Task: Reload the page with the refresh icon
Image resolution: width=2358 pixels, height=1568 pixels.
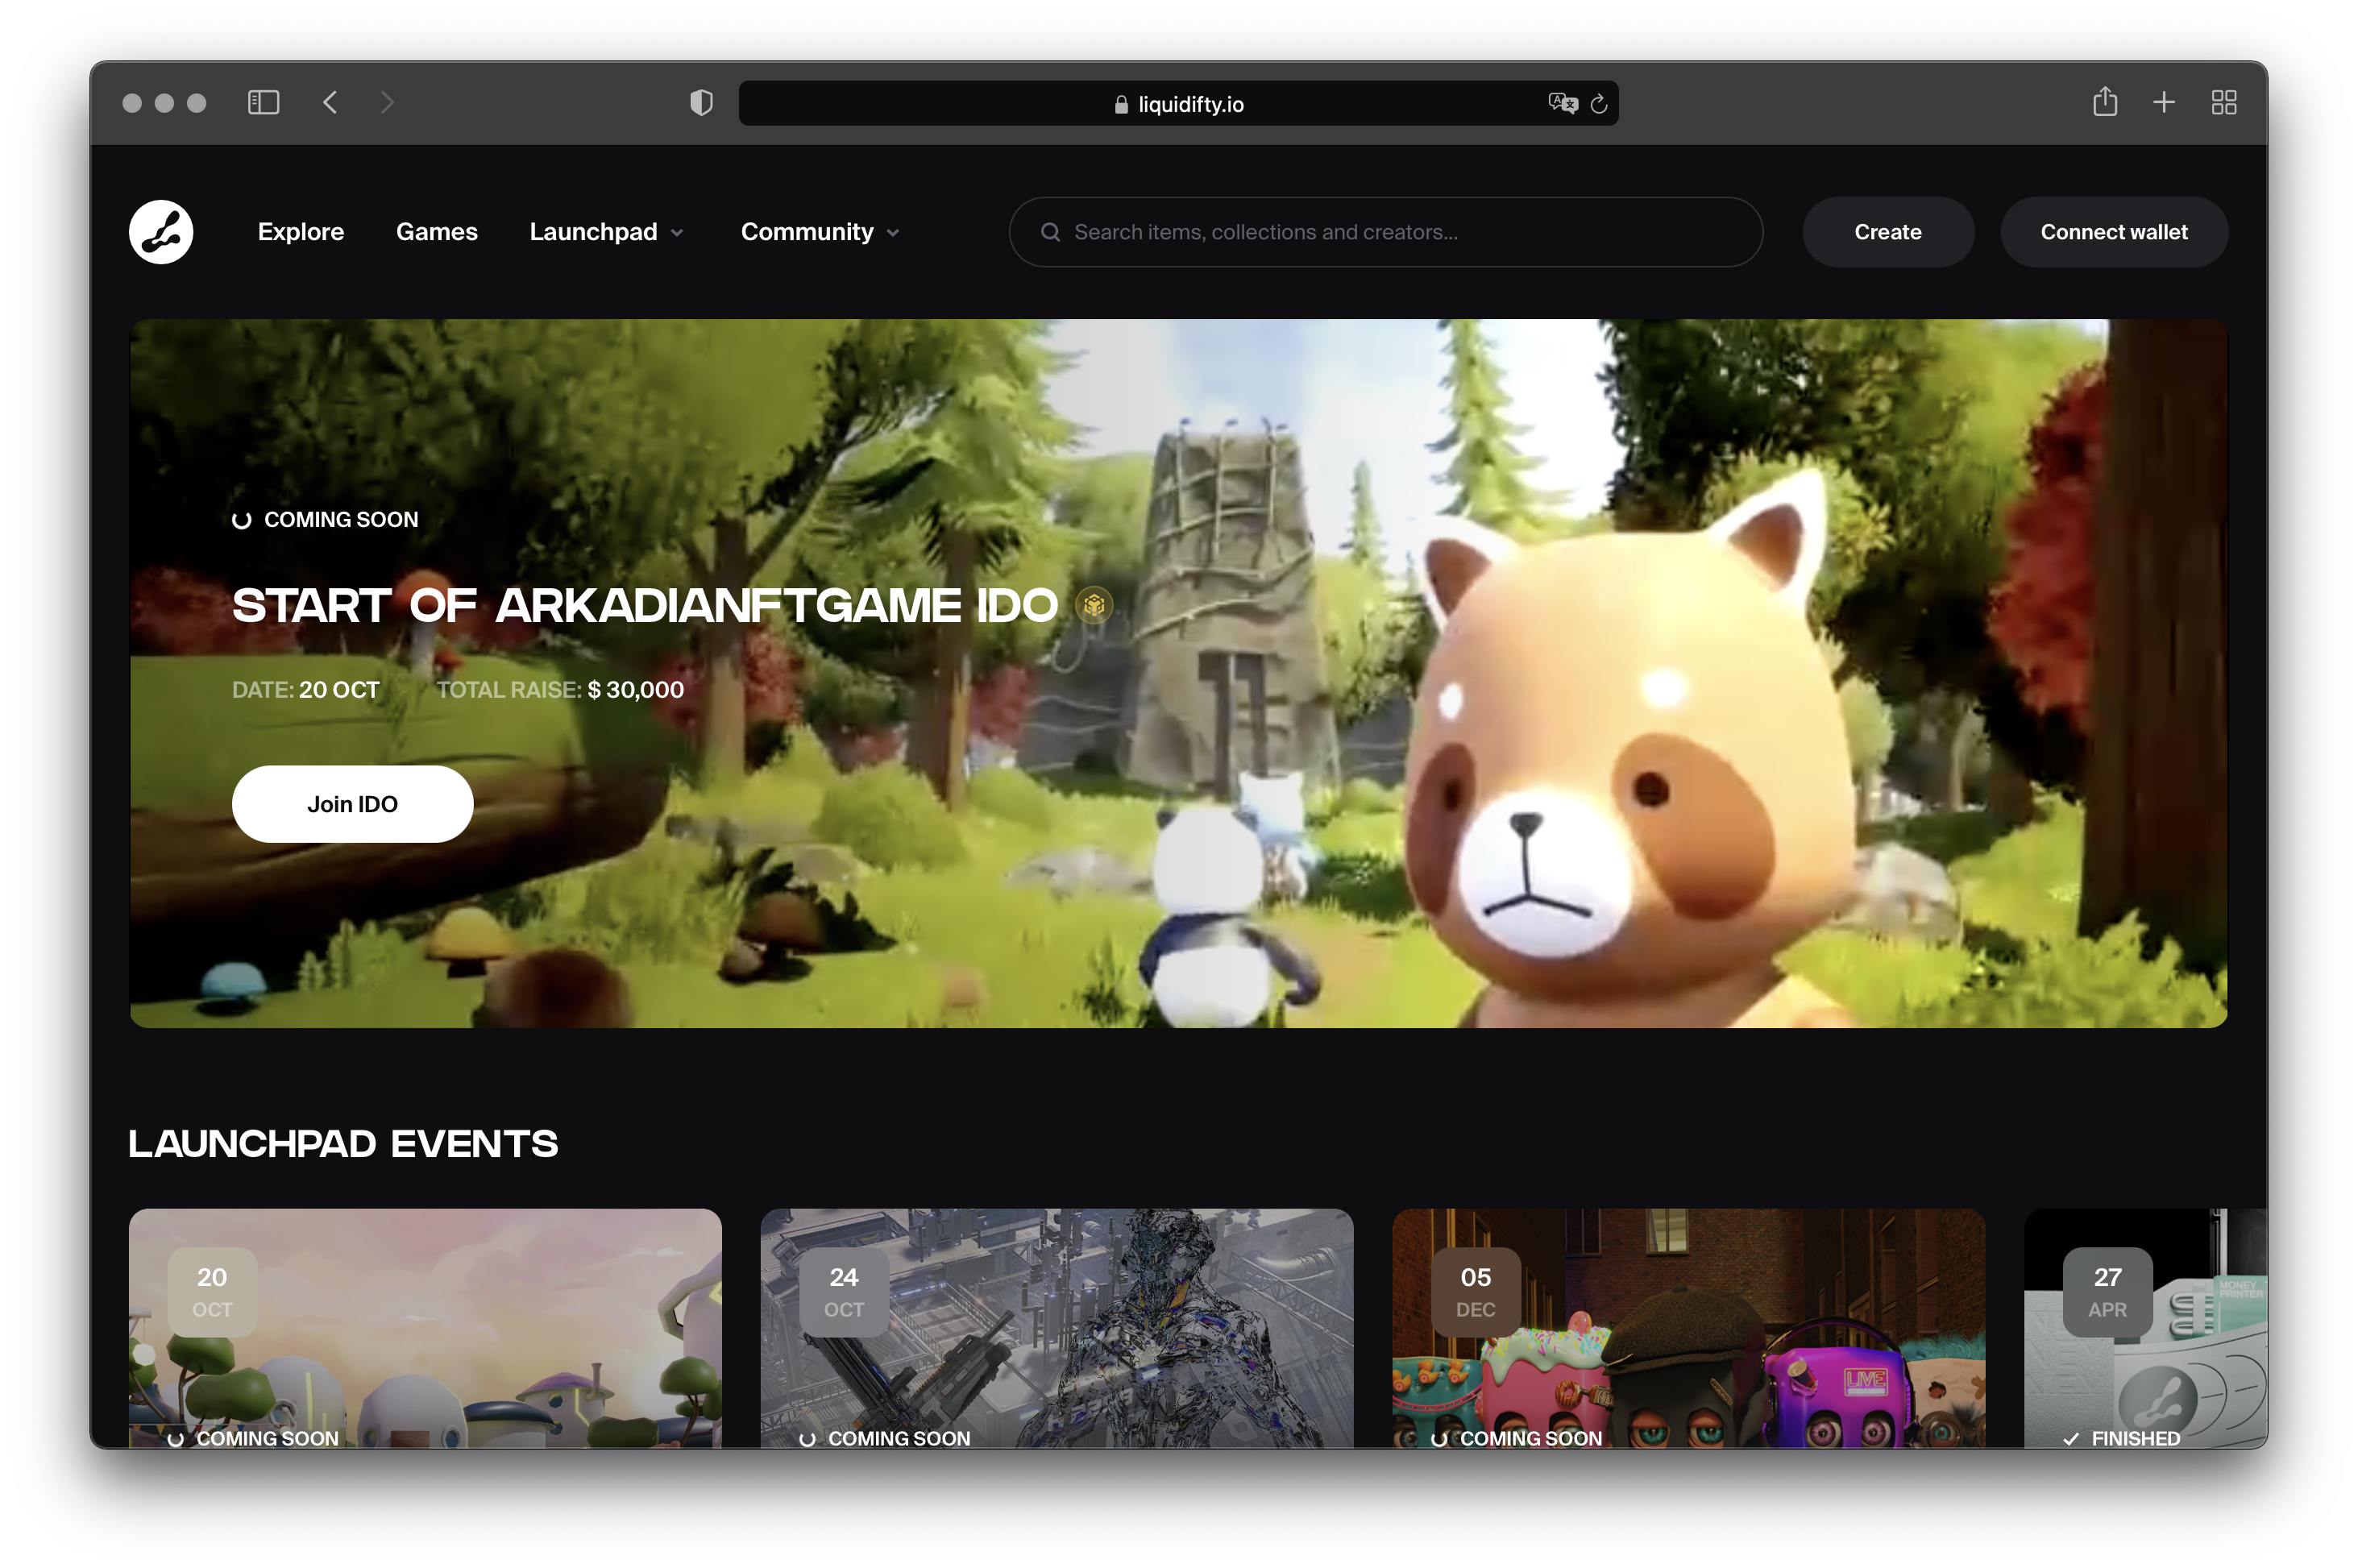Action: 1599,104
